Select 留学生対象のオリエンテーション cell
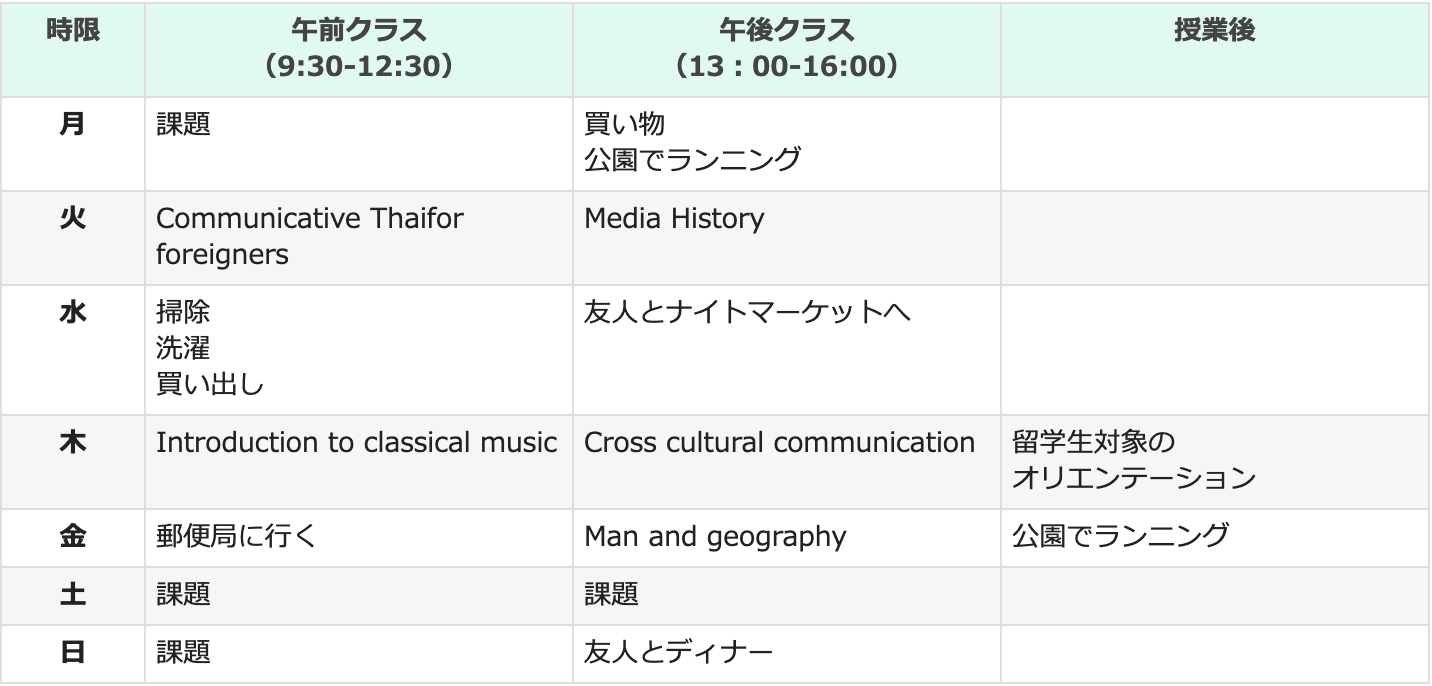This screenshot has height=686, width=1432. pos(1215,462)
